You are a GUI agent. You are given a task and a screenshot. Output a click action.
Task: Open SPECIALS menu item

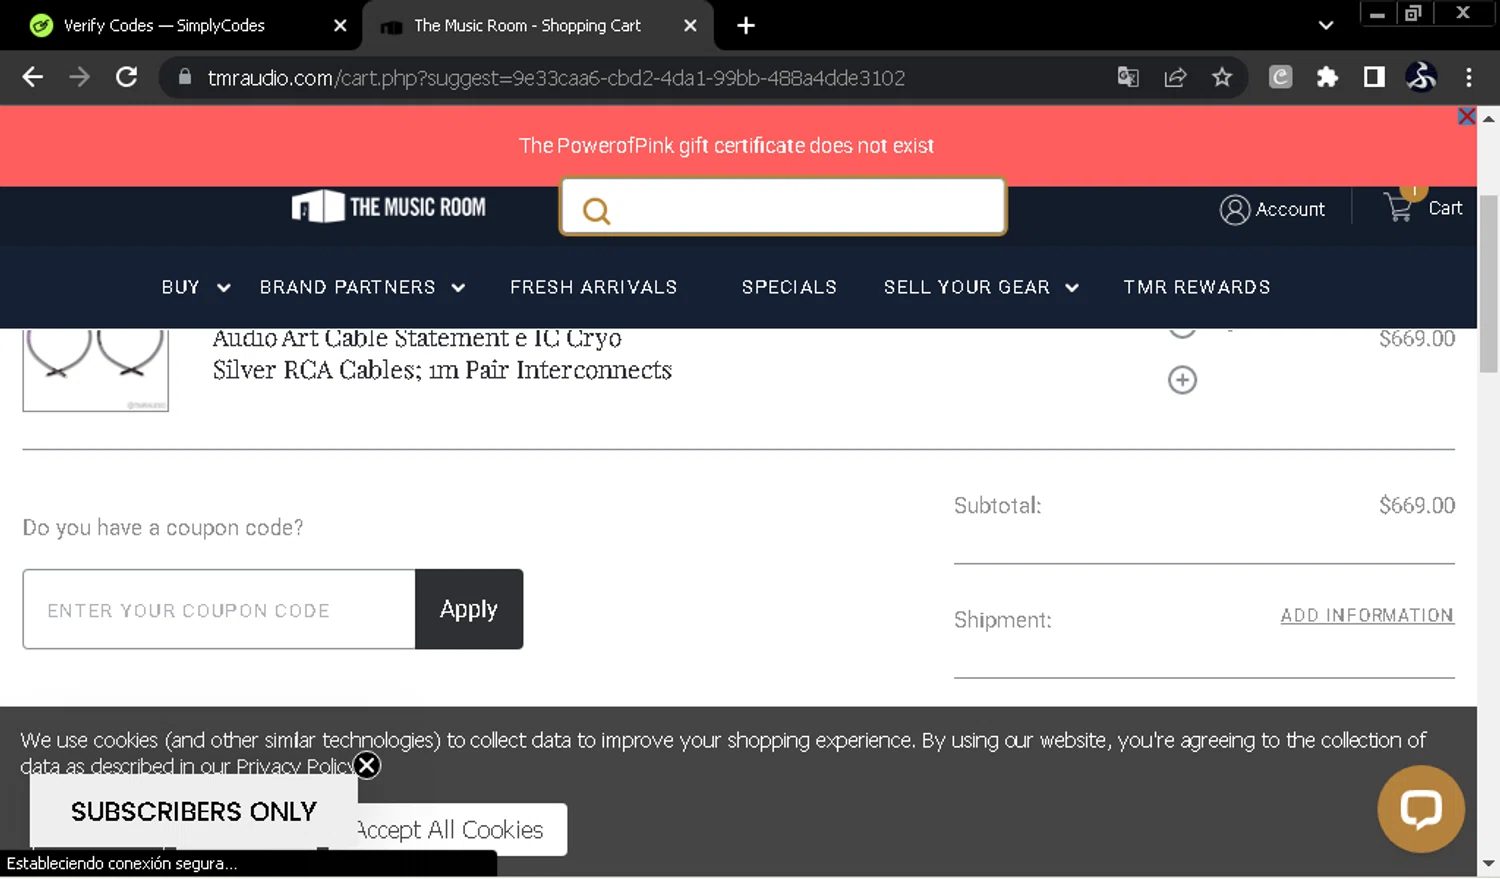pyautogui.click(x=789, y=288)
